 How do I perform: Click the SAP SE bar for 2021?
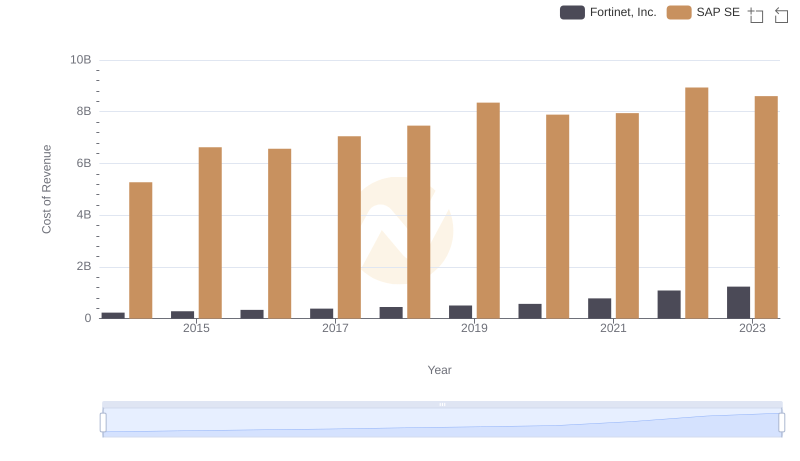click(627, 216)
